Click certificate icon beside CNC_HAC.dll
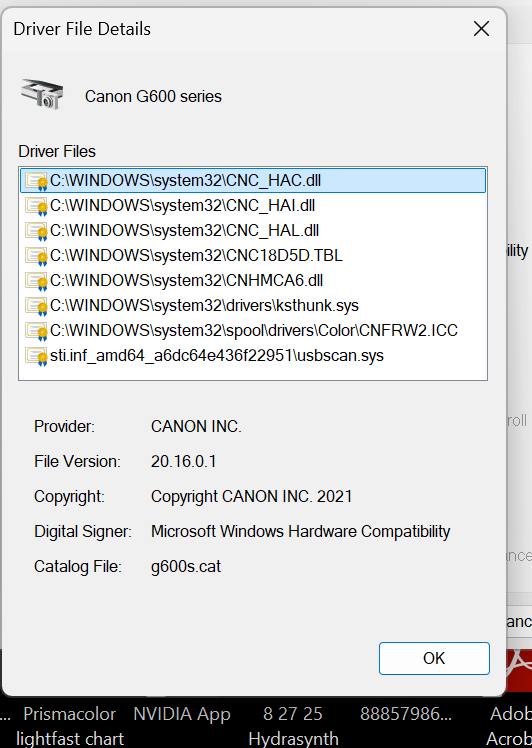This screenshot has height=748, width=532. [x=37, y=181]
